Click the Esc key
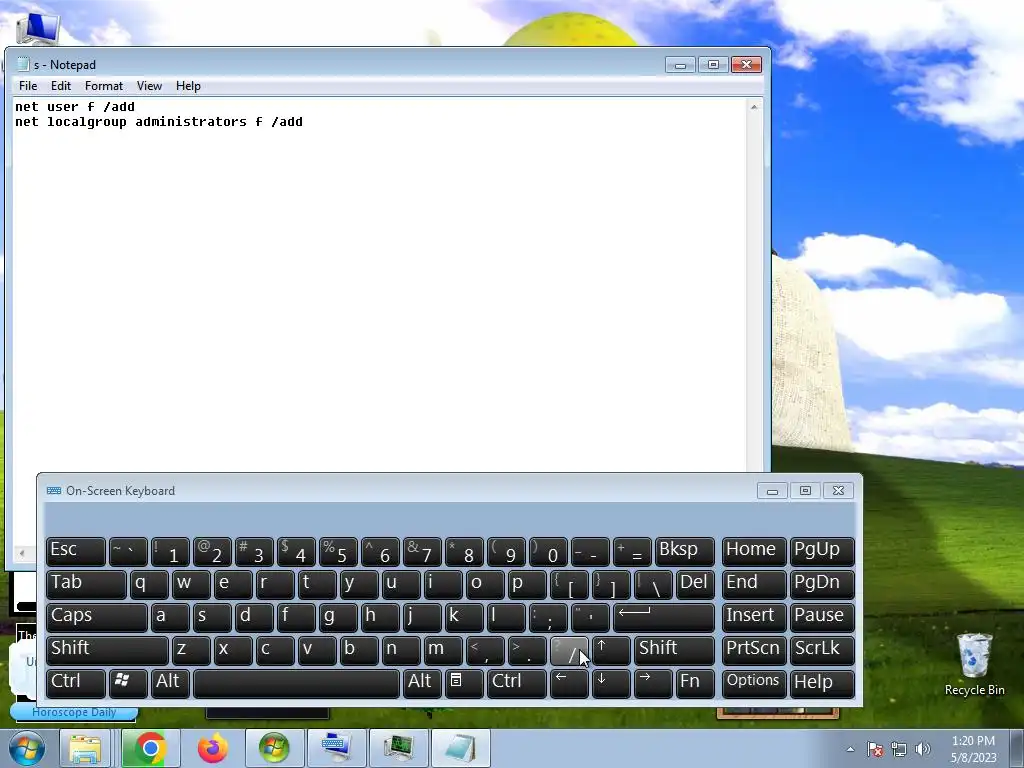This screenshot has height=768, width=1024. coord(76,552)
